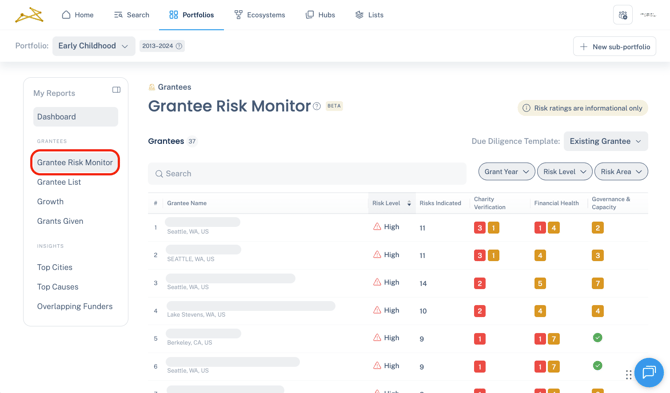Screen dimensions: 670x393
Task: Click the info icon in risk ratings notice
Action: click(526, 108)
